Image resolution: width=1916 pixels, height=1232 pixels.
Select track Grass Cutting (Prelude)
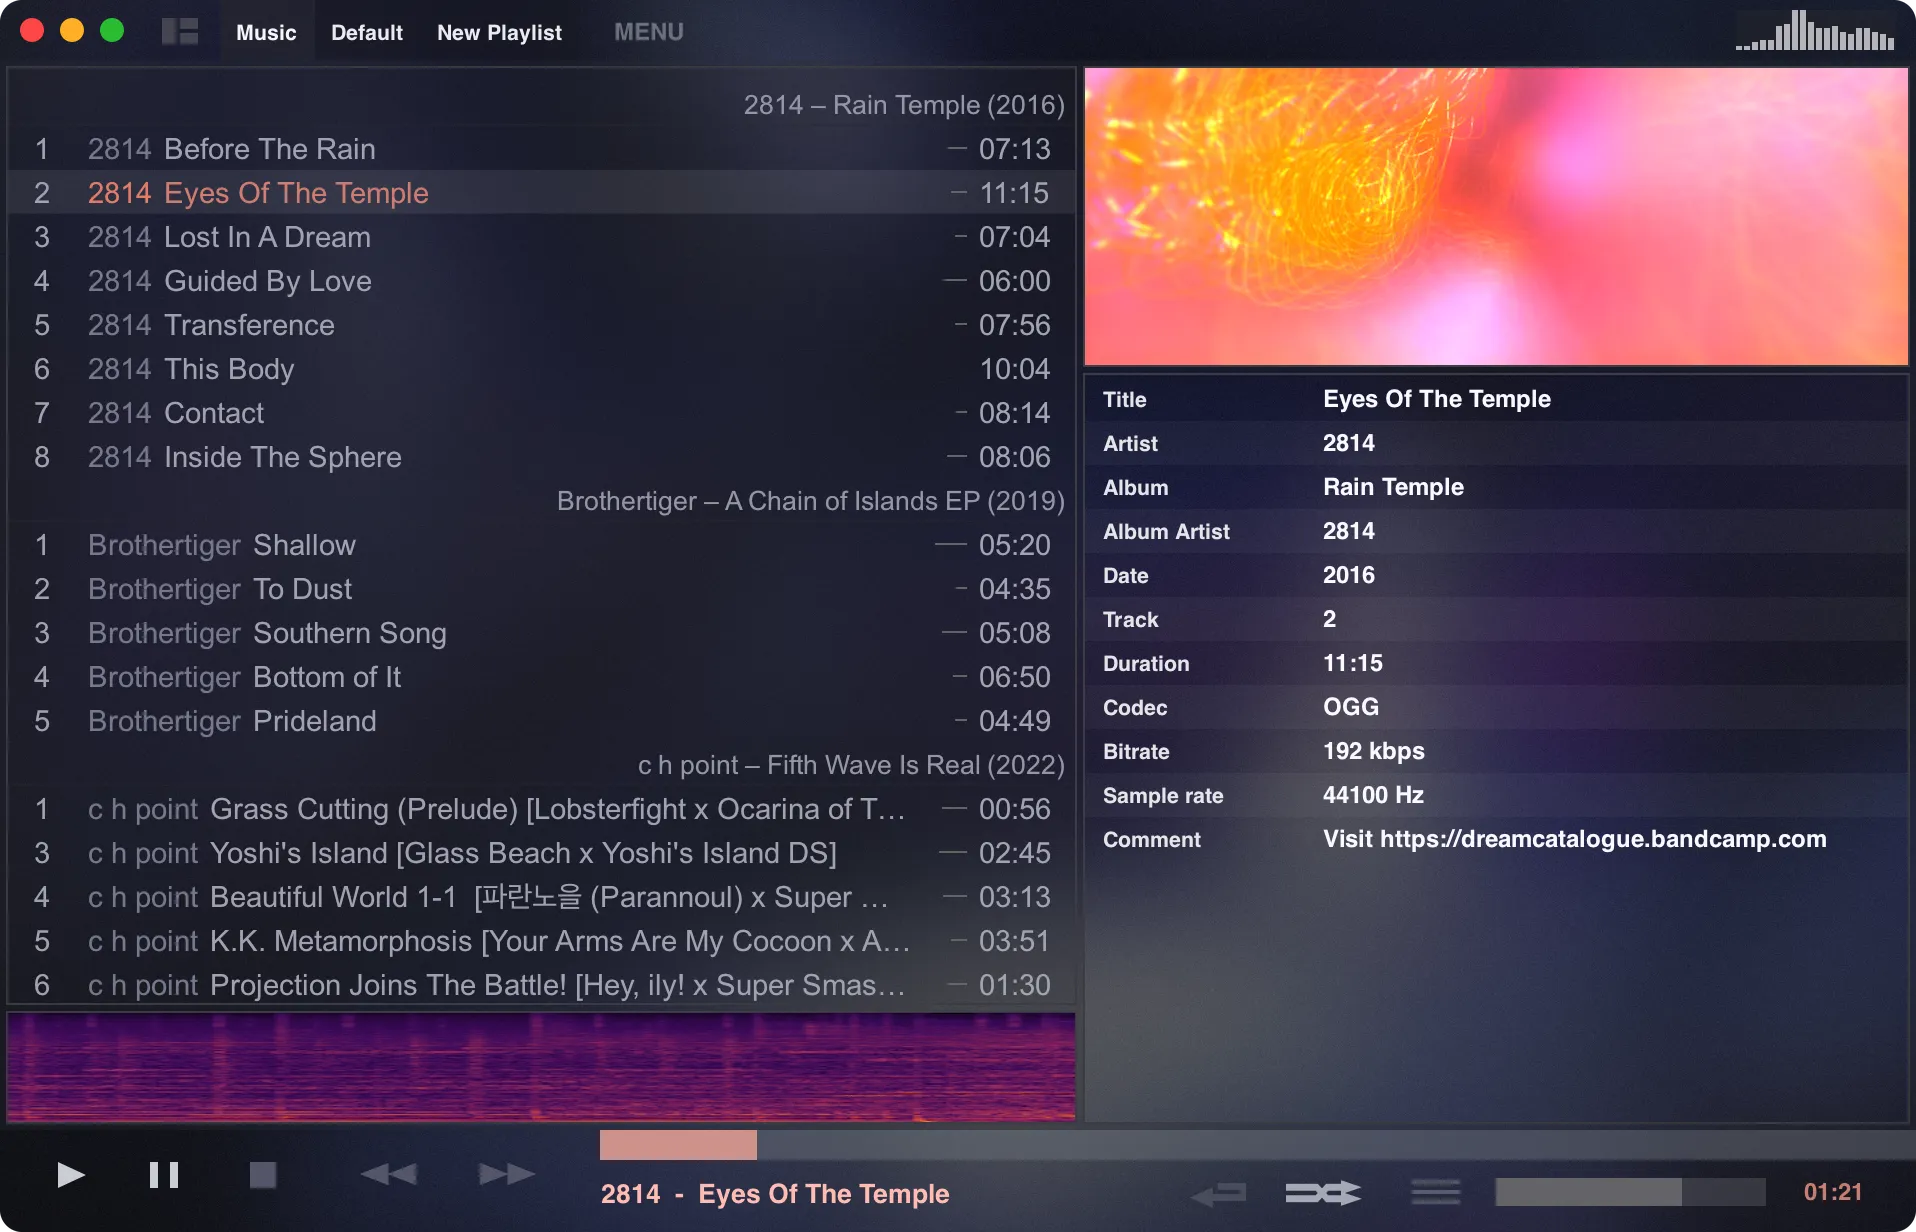(x=541, y=809)
